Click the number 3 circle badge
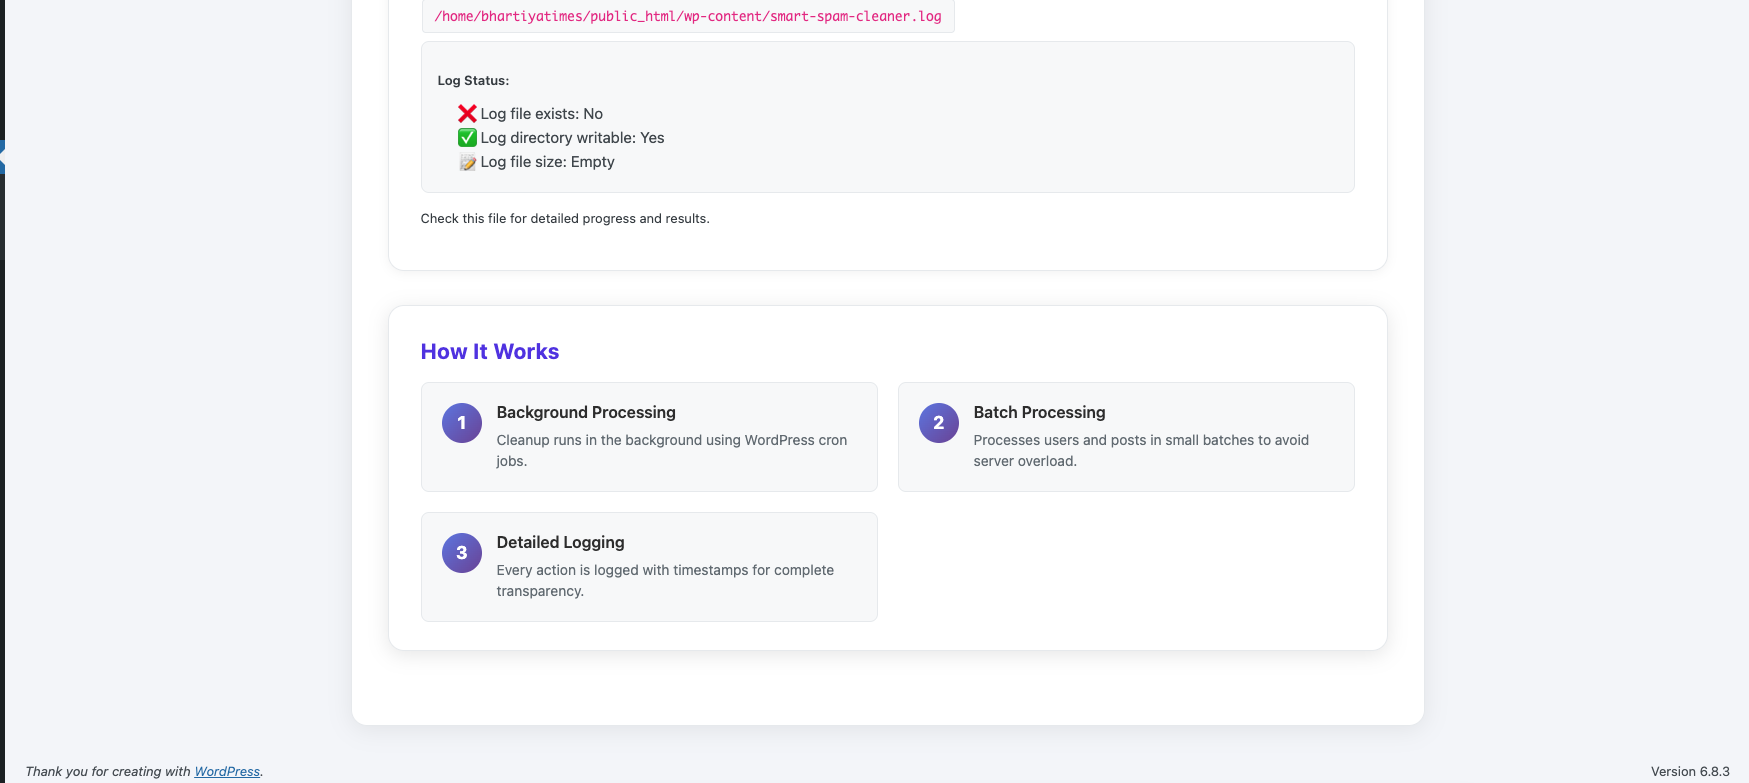The image size is (1749, 783). point(462,553)
